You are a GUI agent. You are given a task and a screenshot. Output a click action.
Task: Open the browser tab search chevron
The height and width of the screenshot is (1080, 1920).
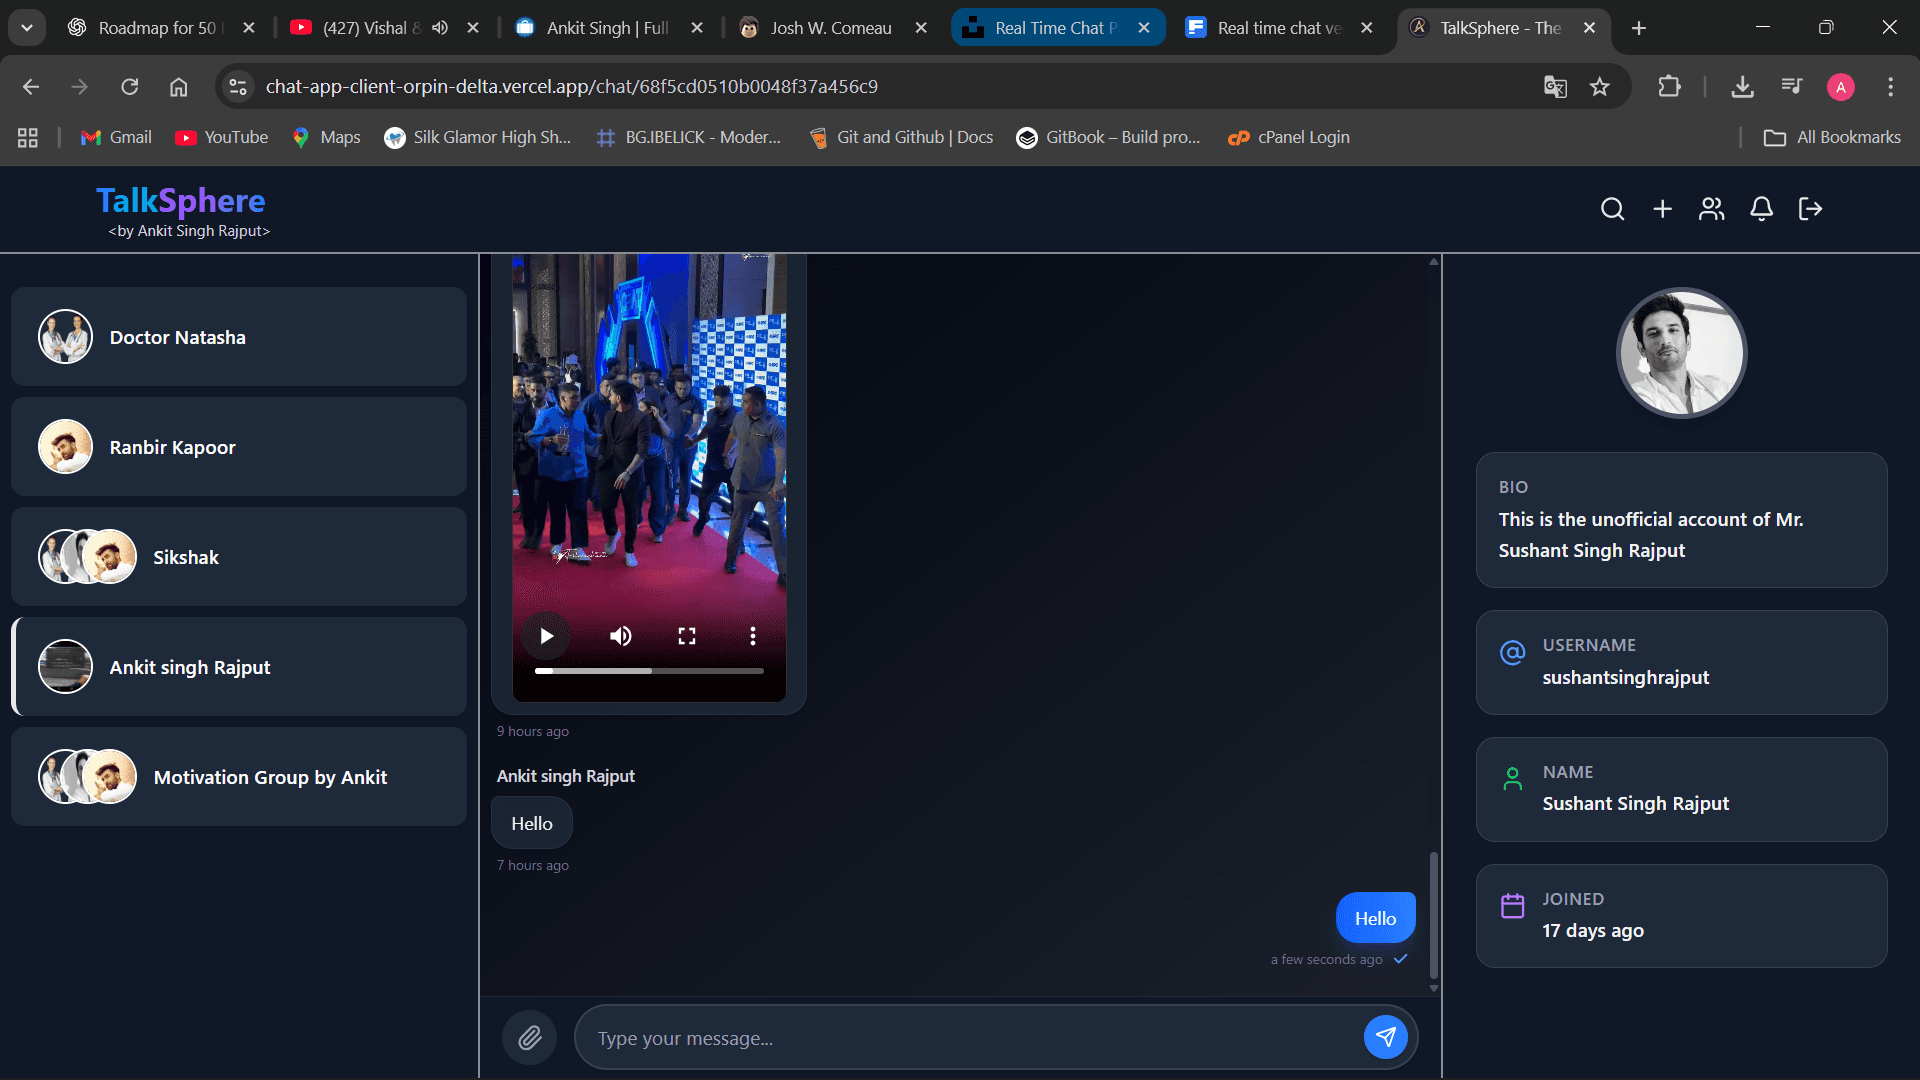coord(27,27)
